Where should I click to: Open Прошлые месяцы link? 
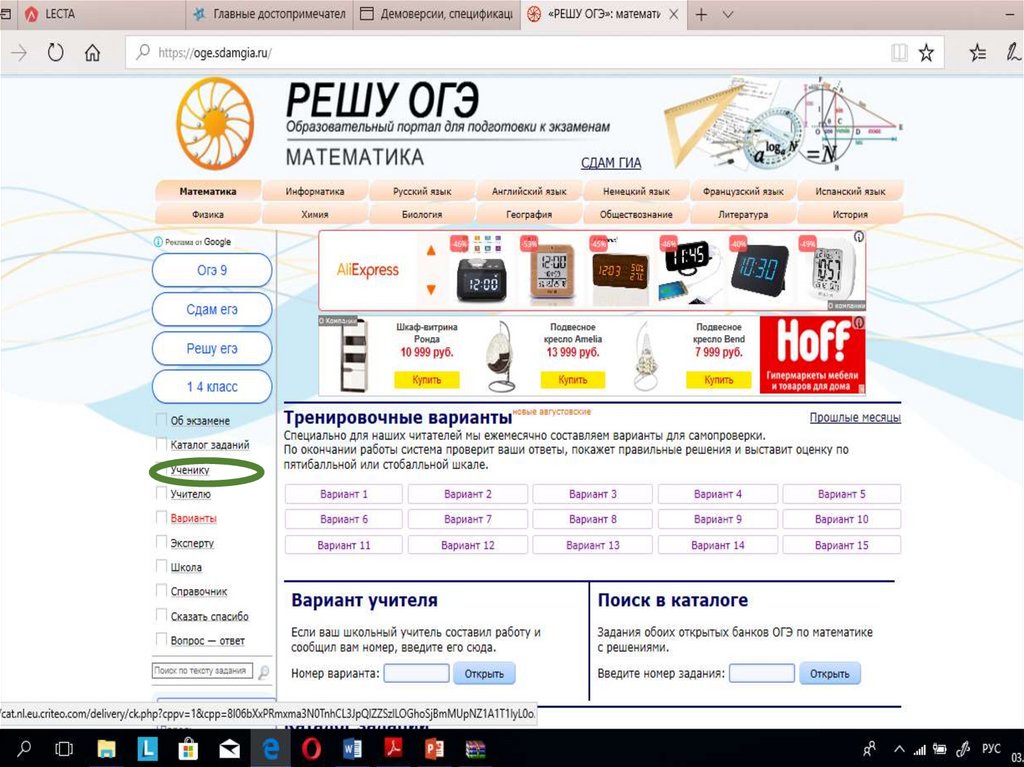click(x=855, y=417)
